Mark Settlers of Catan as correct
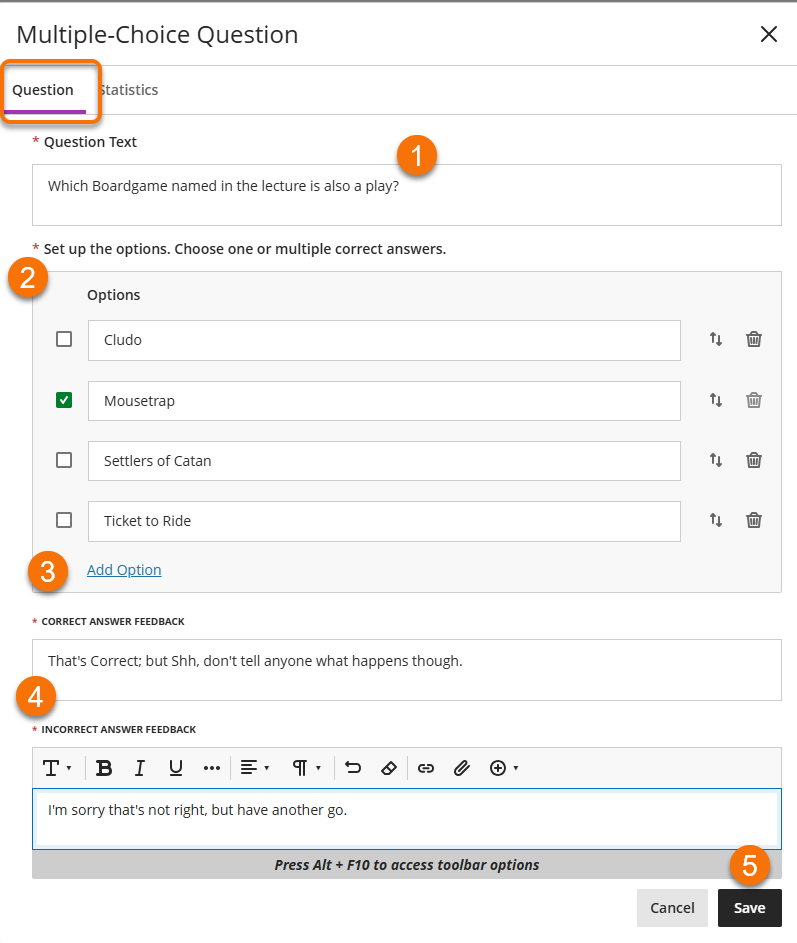 click(x=64, y=460)
